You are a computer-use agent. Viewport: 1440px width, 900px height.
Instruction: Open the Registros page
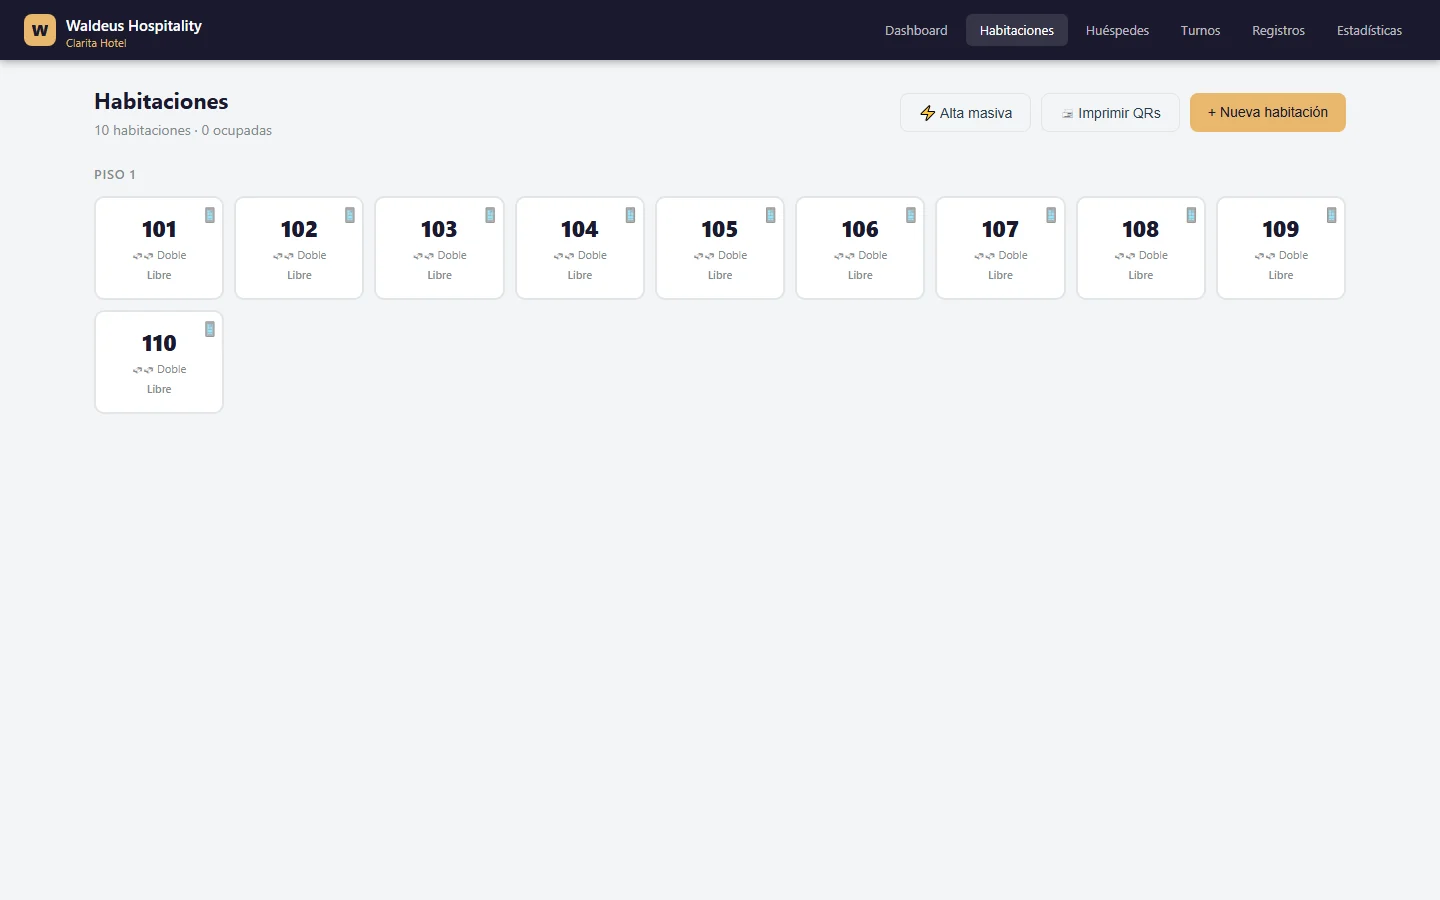coord(1278,30)
